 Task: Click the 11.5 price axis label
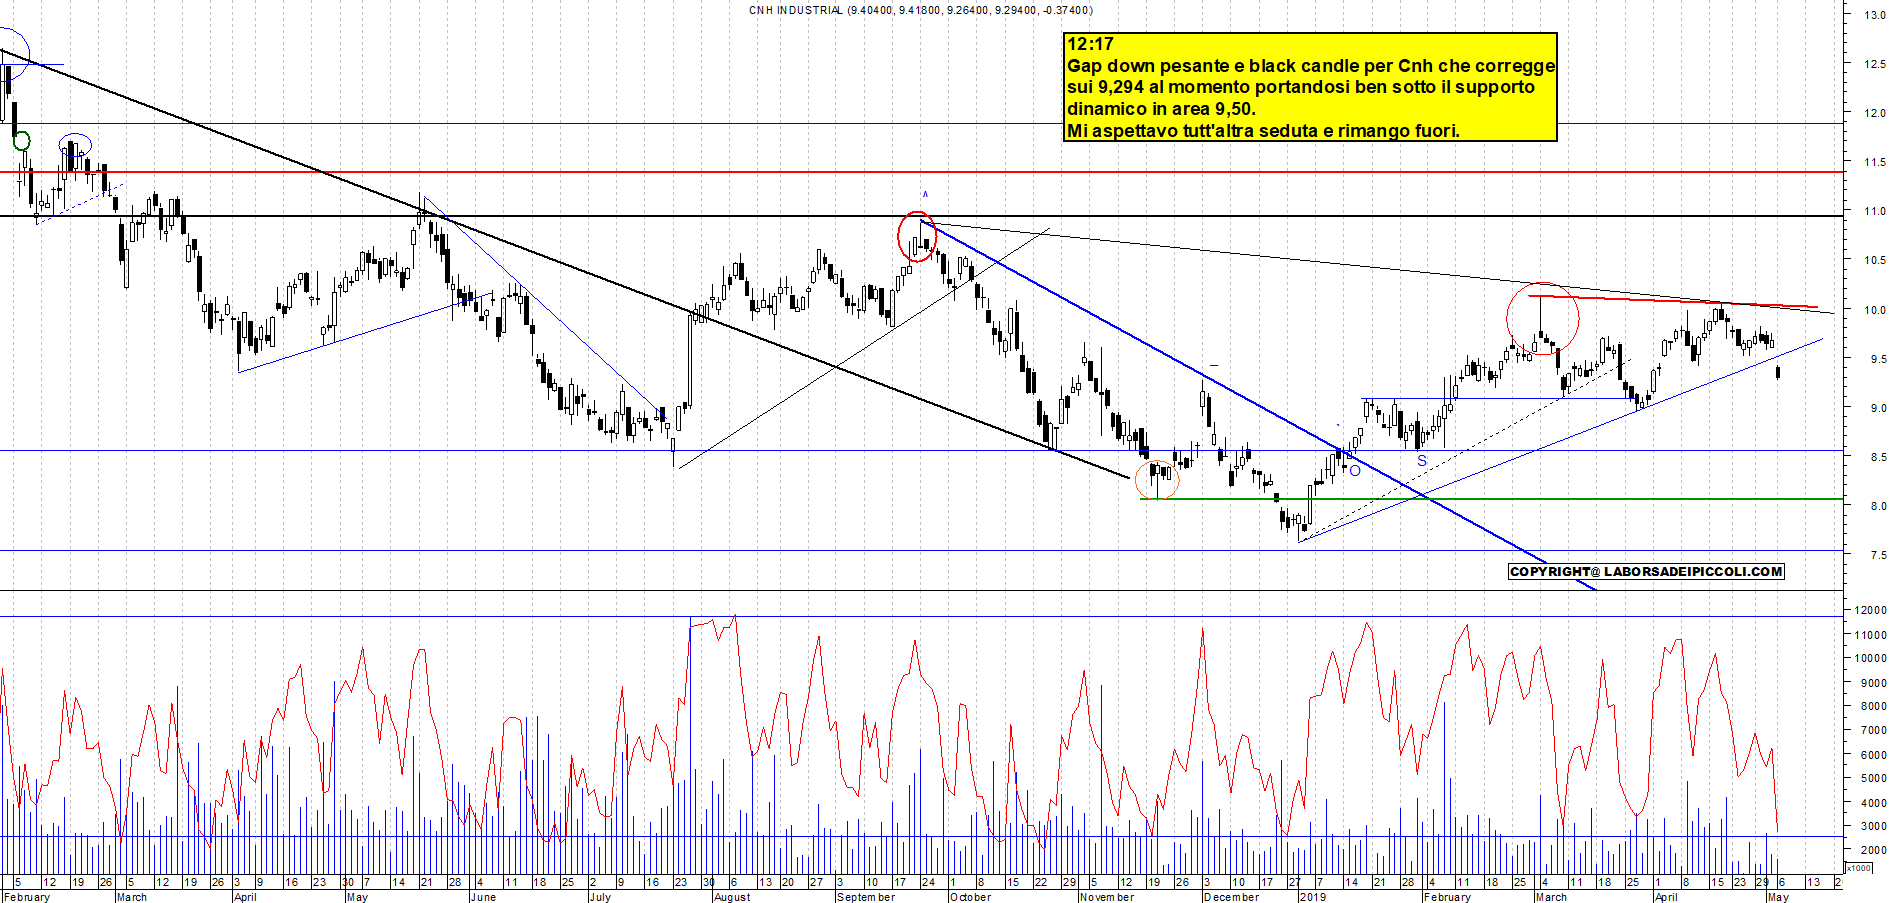click(1874, 162)
